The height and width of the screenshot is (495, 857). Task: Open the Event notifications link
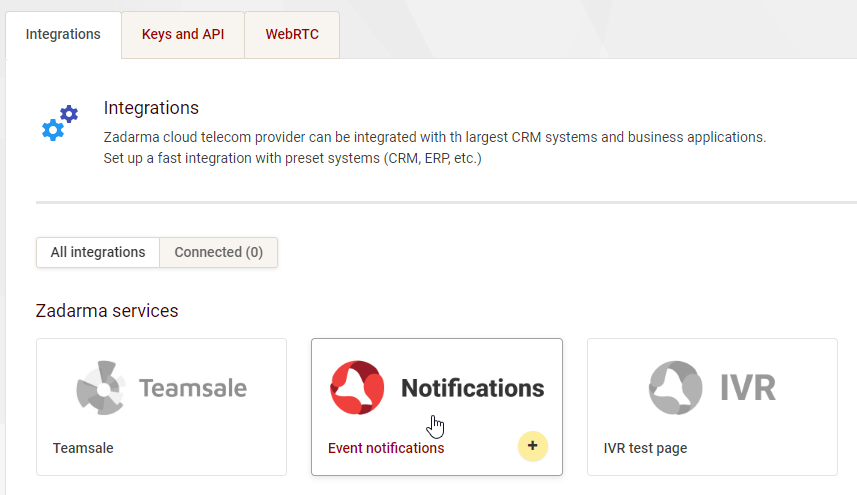tap(386, 448)
